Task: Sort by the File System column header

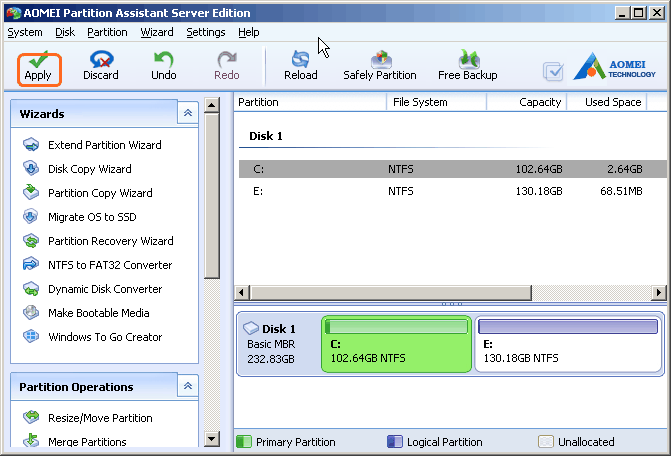Action: coord(436,102)
